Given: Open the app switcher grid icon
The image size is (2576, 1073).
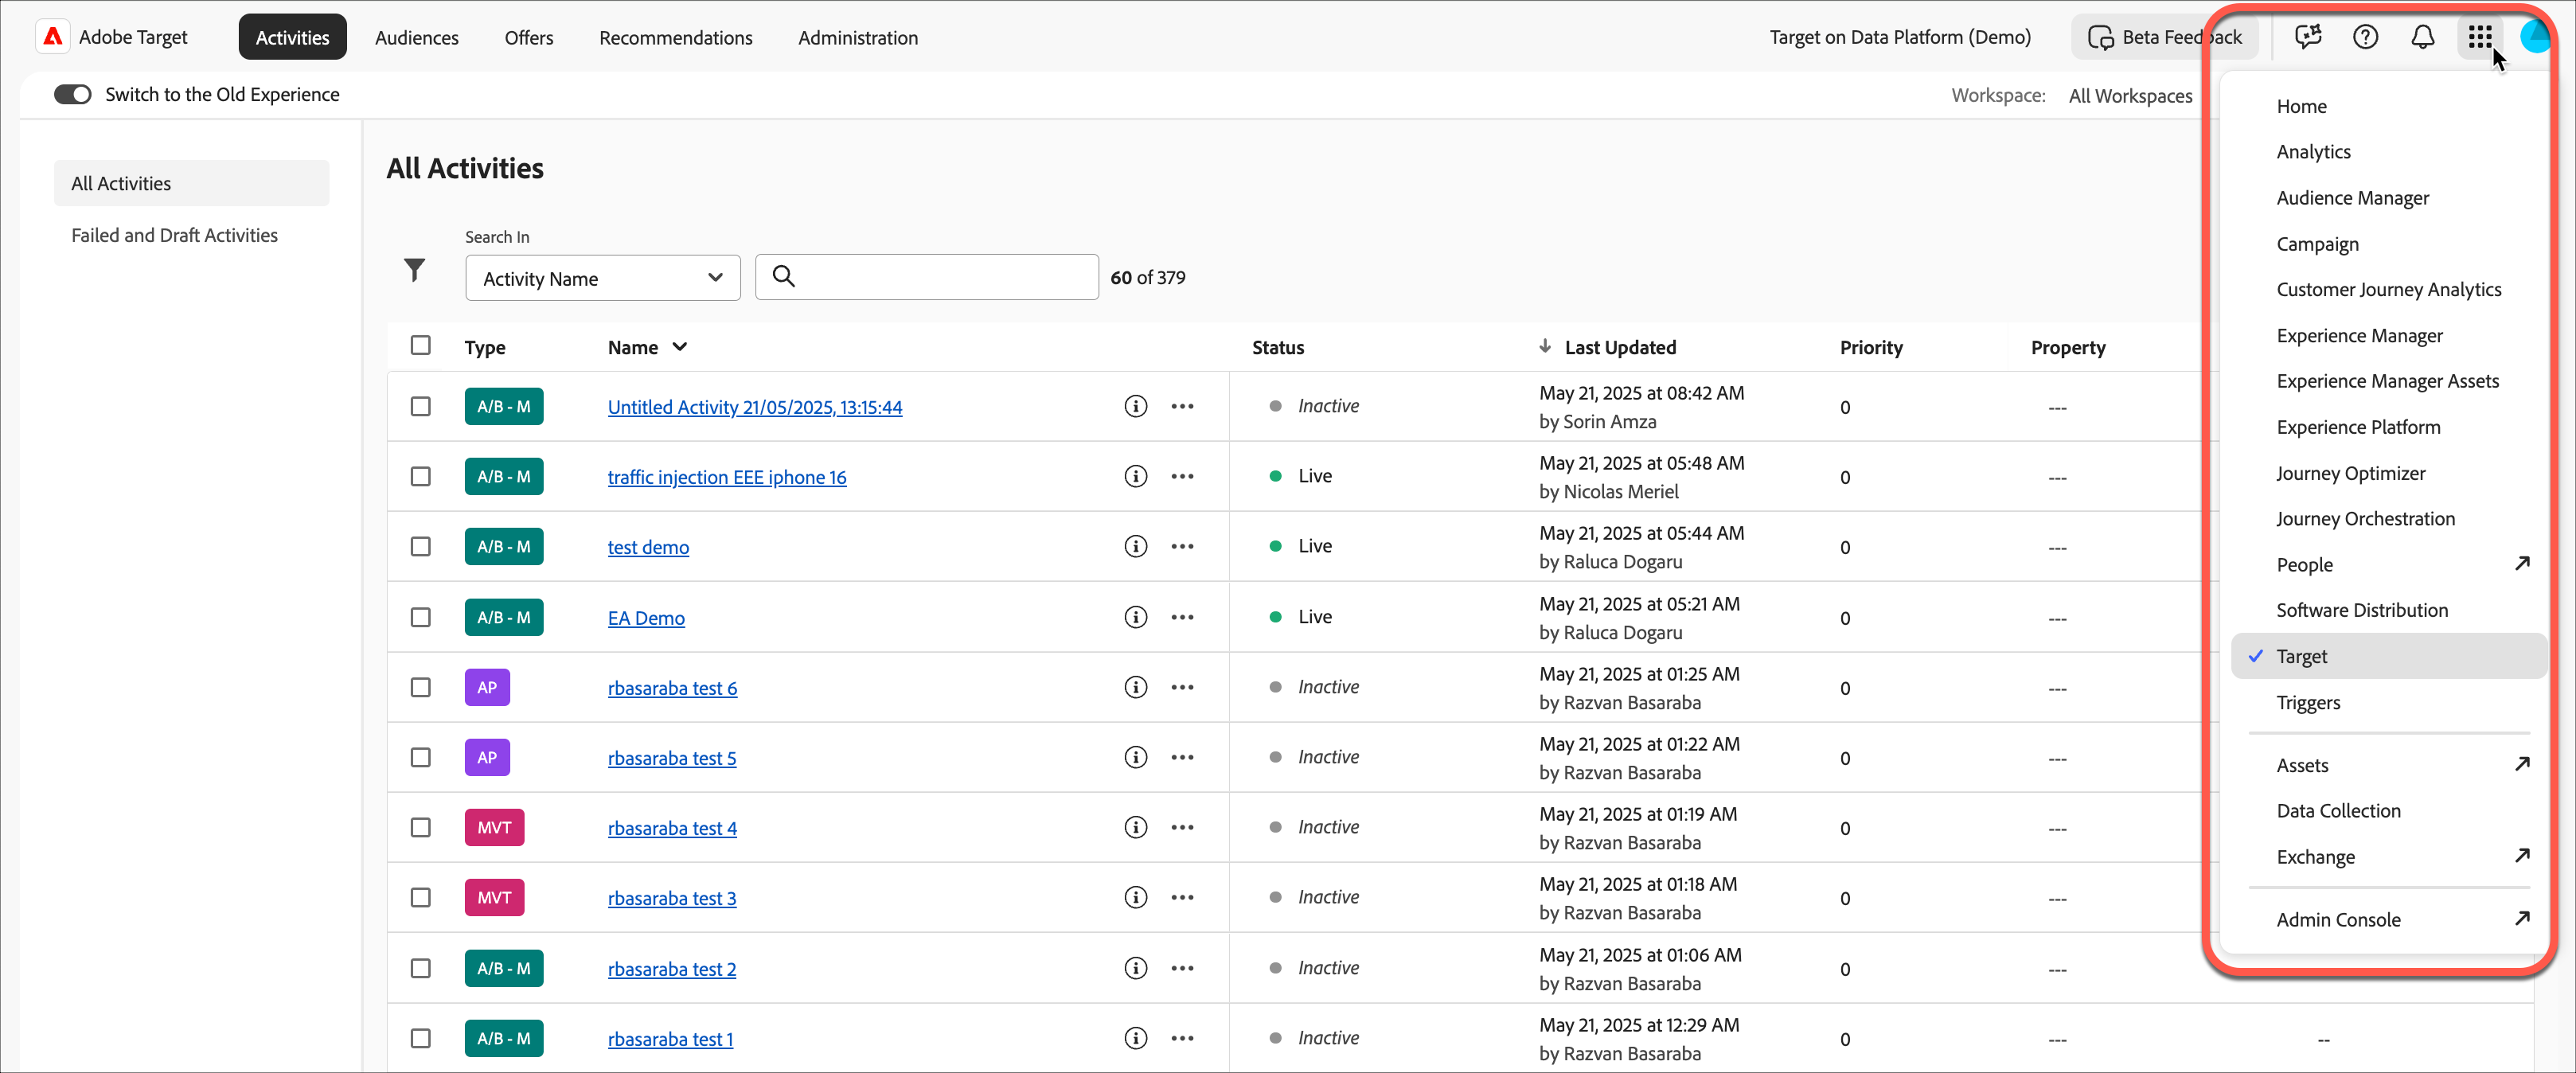Looking at the screenshot, I should tap(2479, 38).
